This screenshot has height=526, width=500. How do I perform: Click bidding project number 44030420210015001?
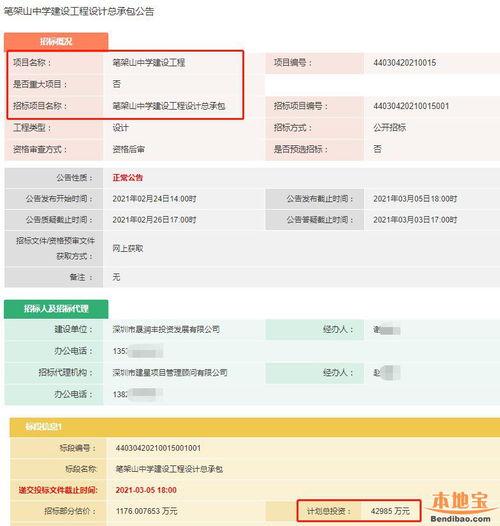coord(411,106)
